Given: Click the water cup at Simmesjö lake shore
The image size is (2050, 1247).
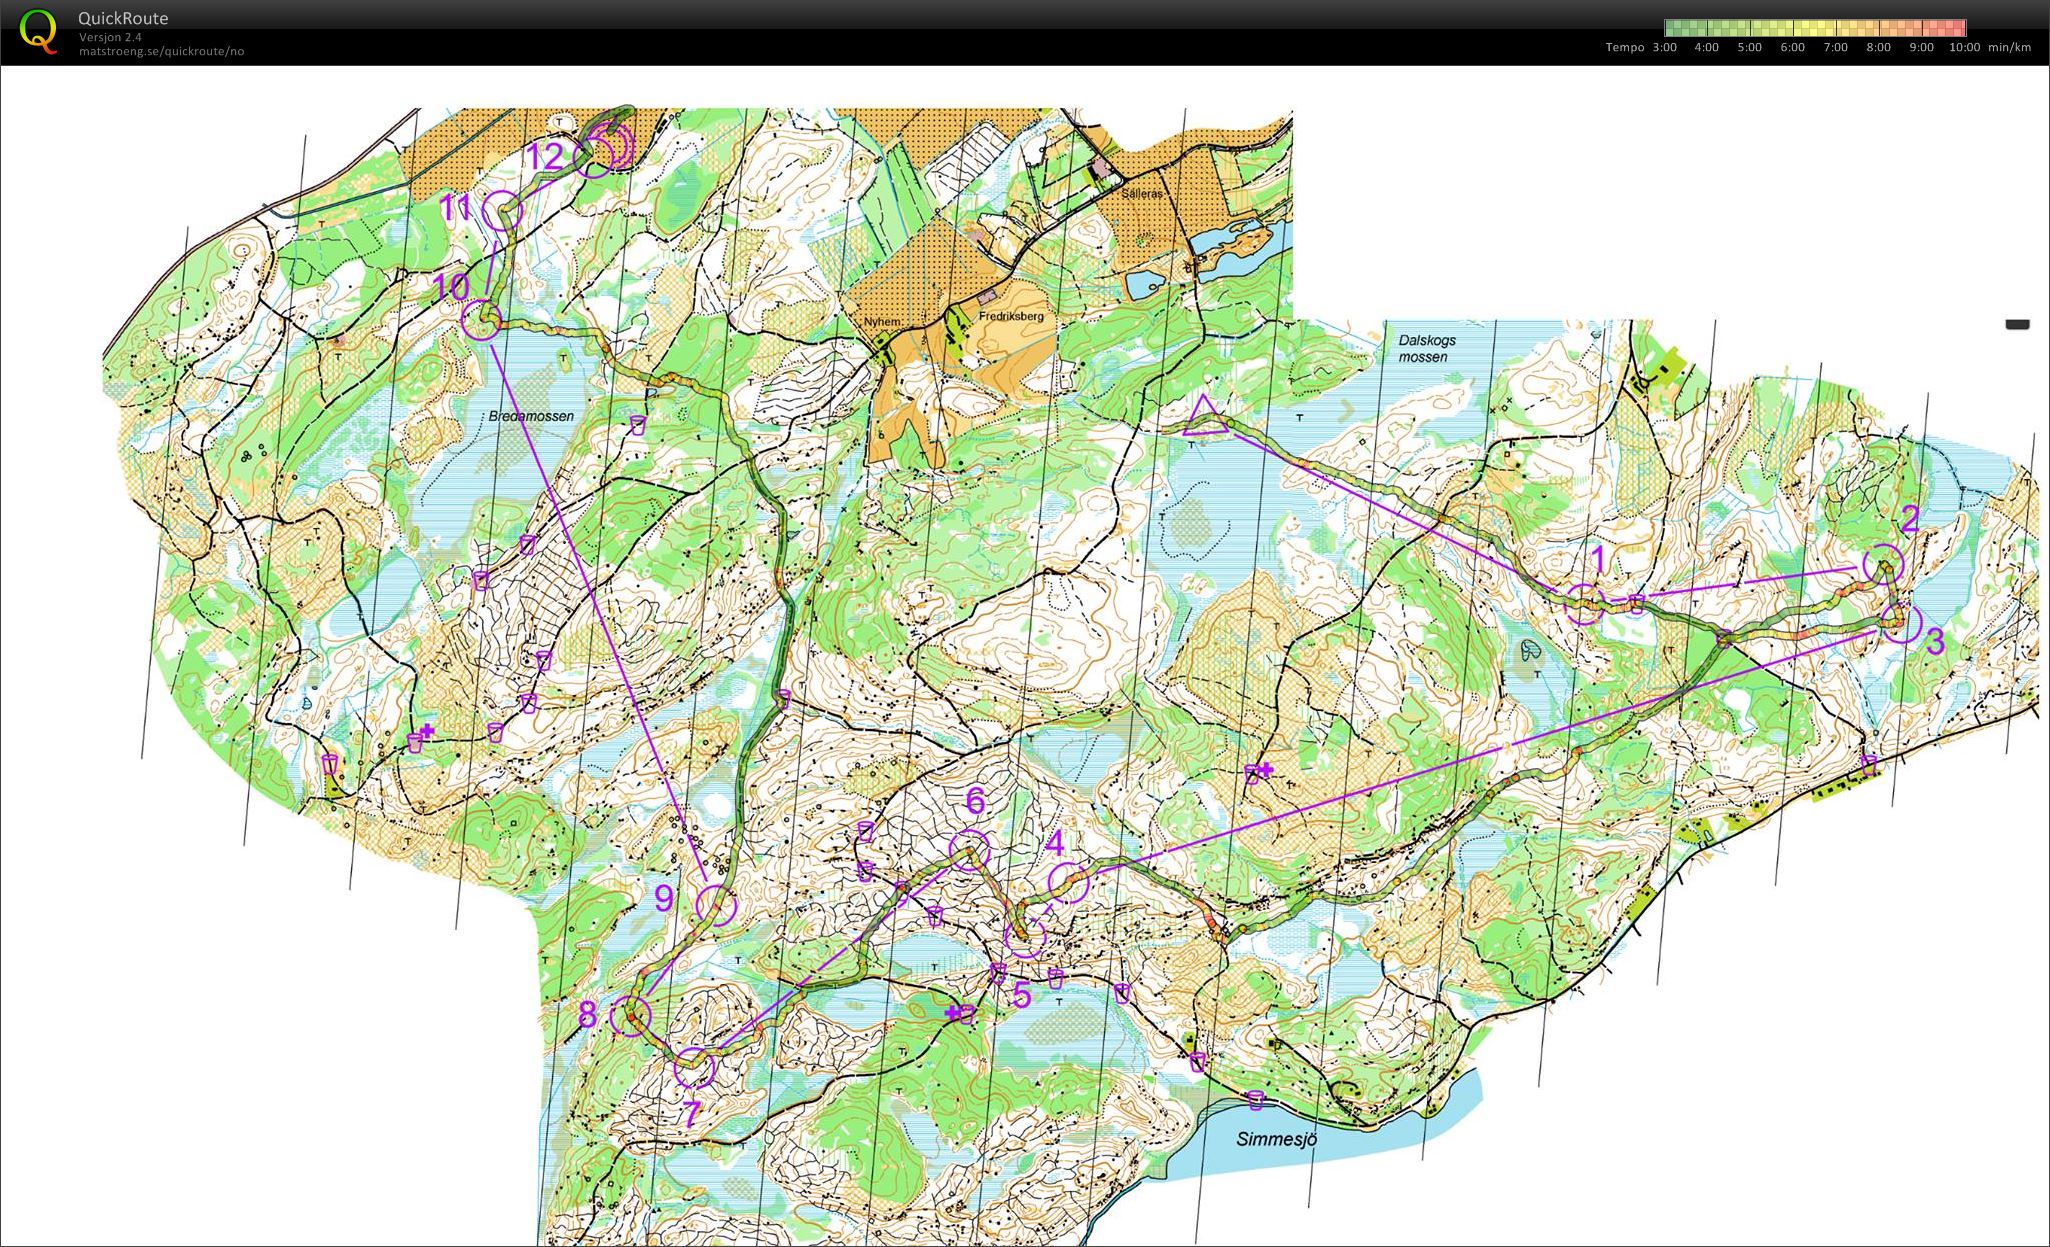Looking at the screenshot, I should tap(1256, 1100).
